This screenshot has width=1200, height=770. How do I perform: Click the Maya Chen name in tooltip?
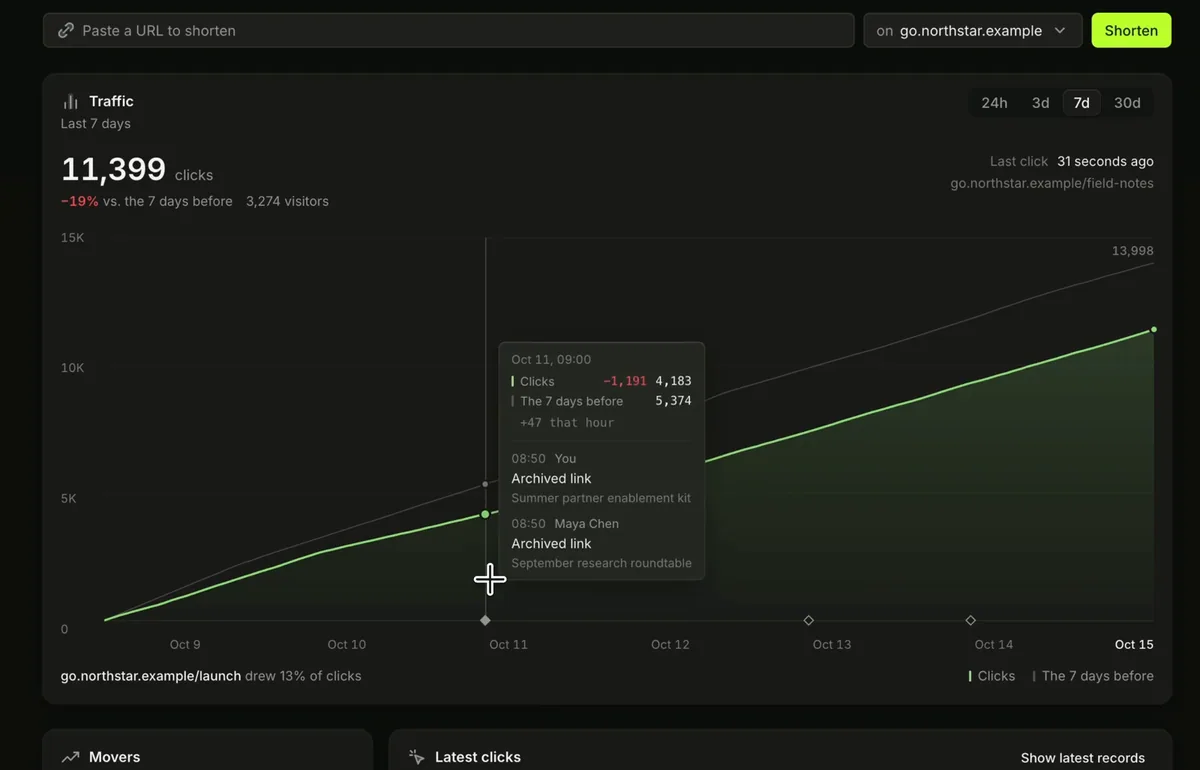[586, 523]
